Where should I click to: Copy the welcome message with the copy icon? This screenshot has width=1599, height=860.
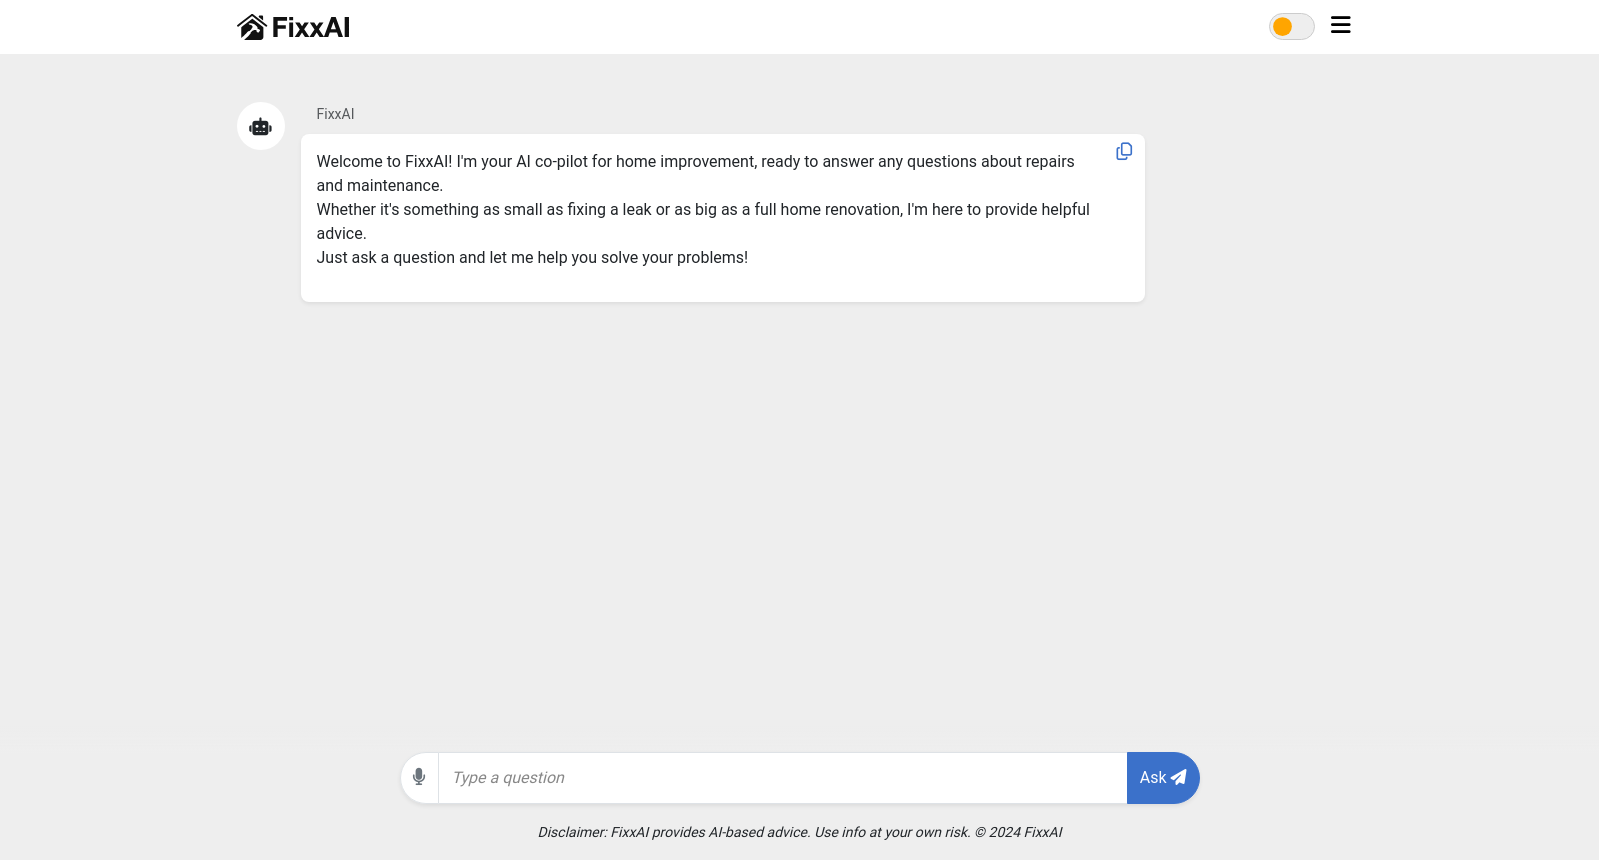[1124, 151]
